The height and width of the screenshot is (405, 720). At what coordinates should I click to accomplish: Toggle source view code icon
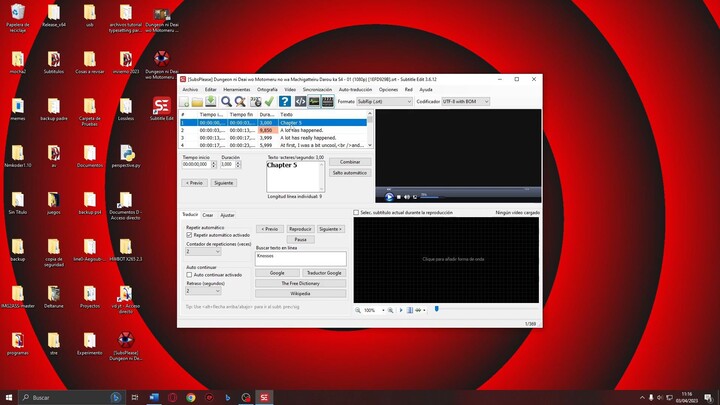click(299, 101)
